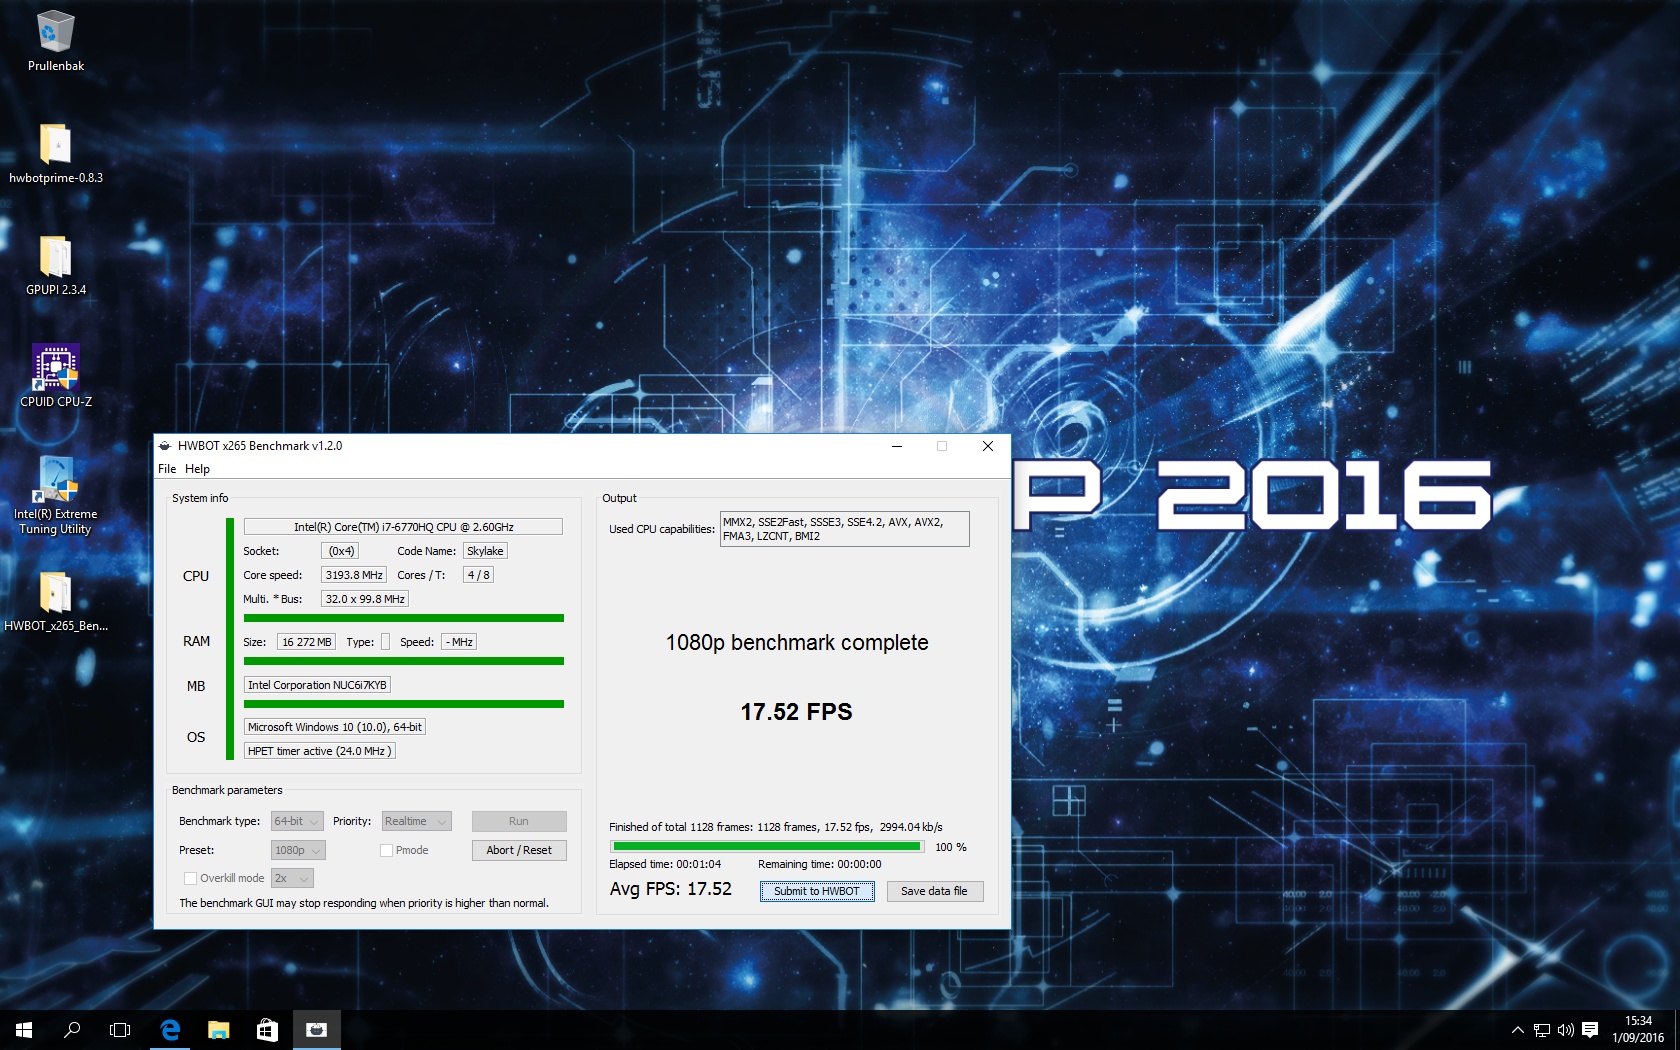
Task: Open File Explorer from the taskbar
Action: point(218,1029)
